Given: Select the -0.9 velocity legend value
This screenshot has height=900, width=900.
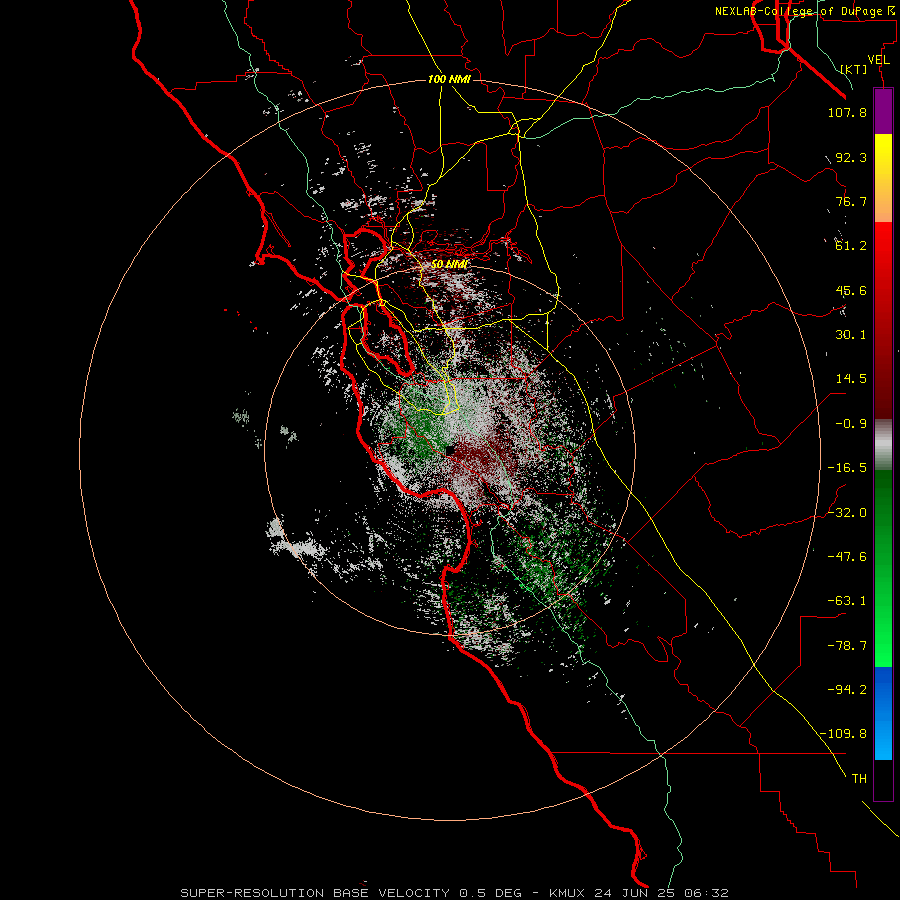Looking at the screenshot, I should (851, 424).
